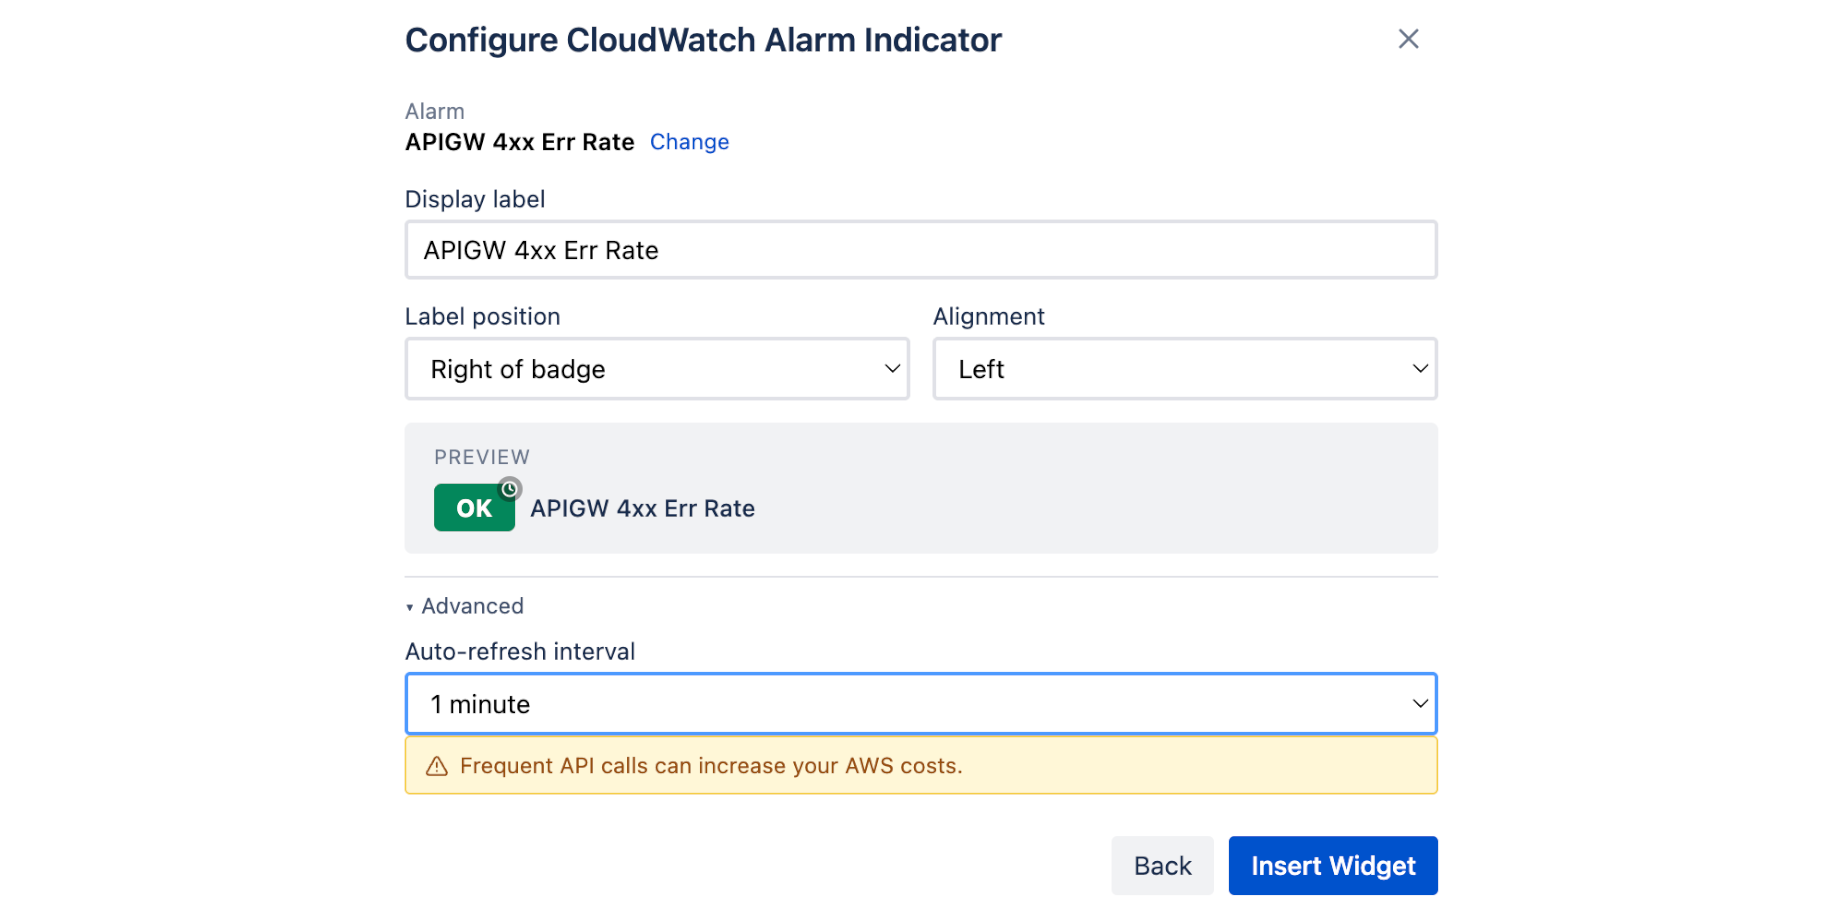Click the disclosure triangle next to Advanced

409,605
